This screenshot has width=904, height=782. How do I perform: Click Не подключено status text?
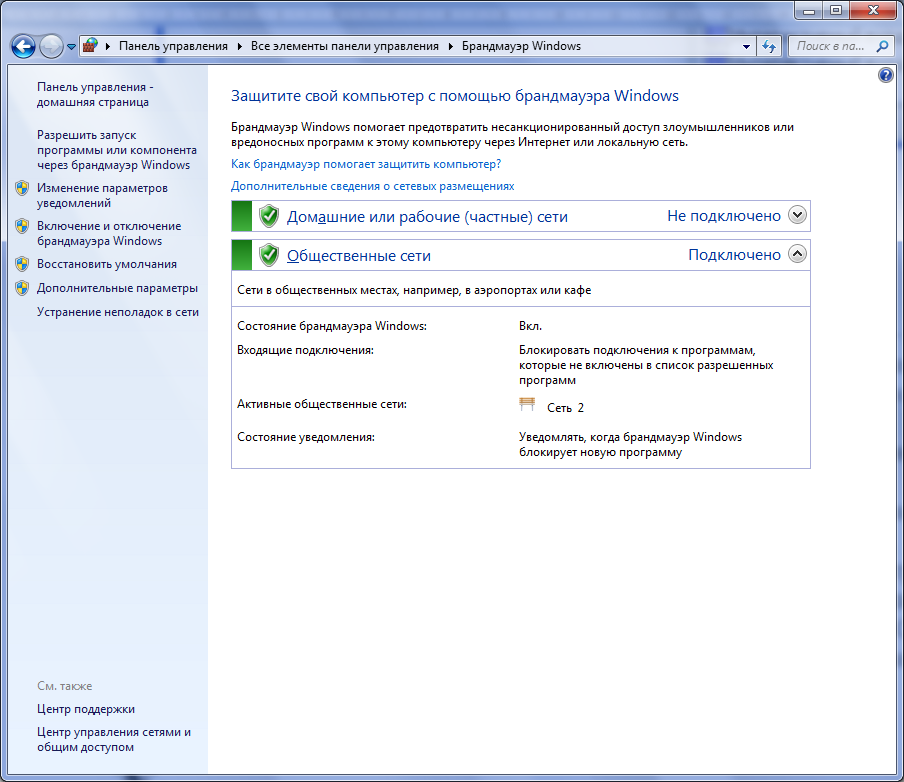(x=724, y=216)
